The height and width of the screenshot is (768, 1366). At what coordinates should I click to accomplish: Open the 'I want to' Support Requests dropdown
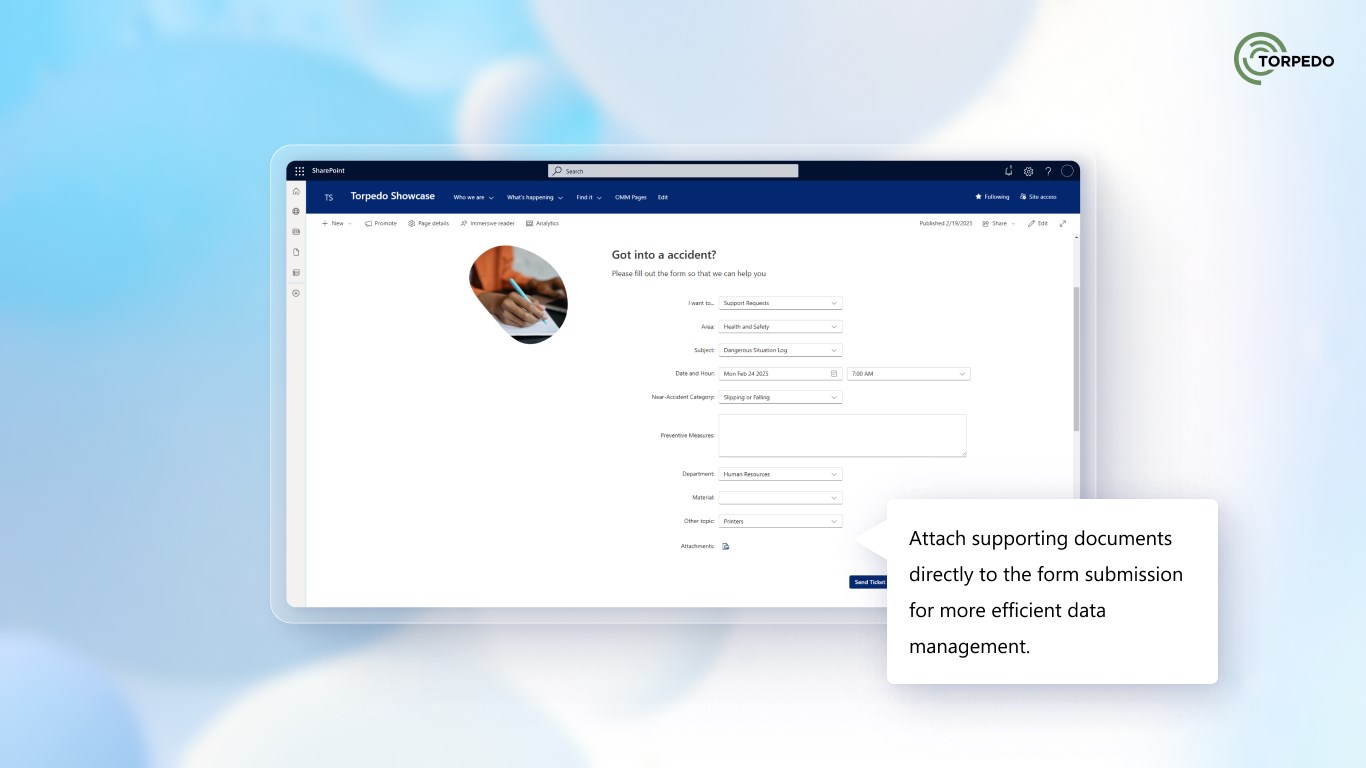[781, 303]
